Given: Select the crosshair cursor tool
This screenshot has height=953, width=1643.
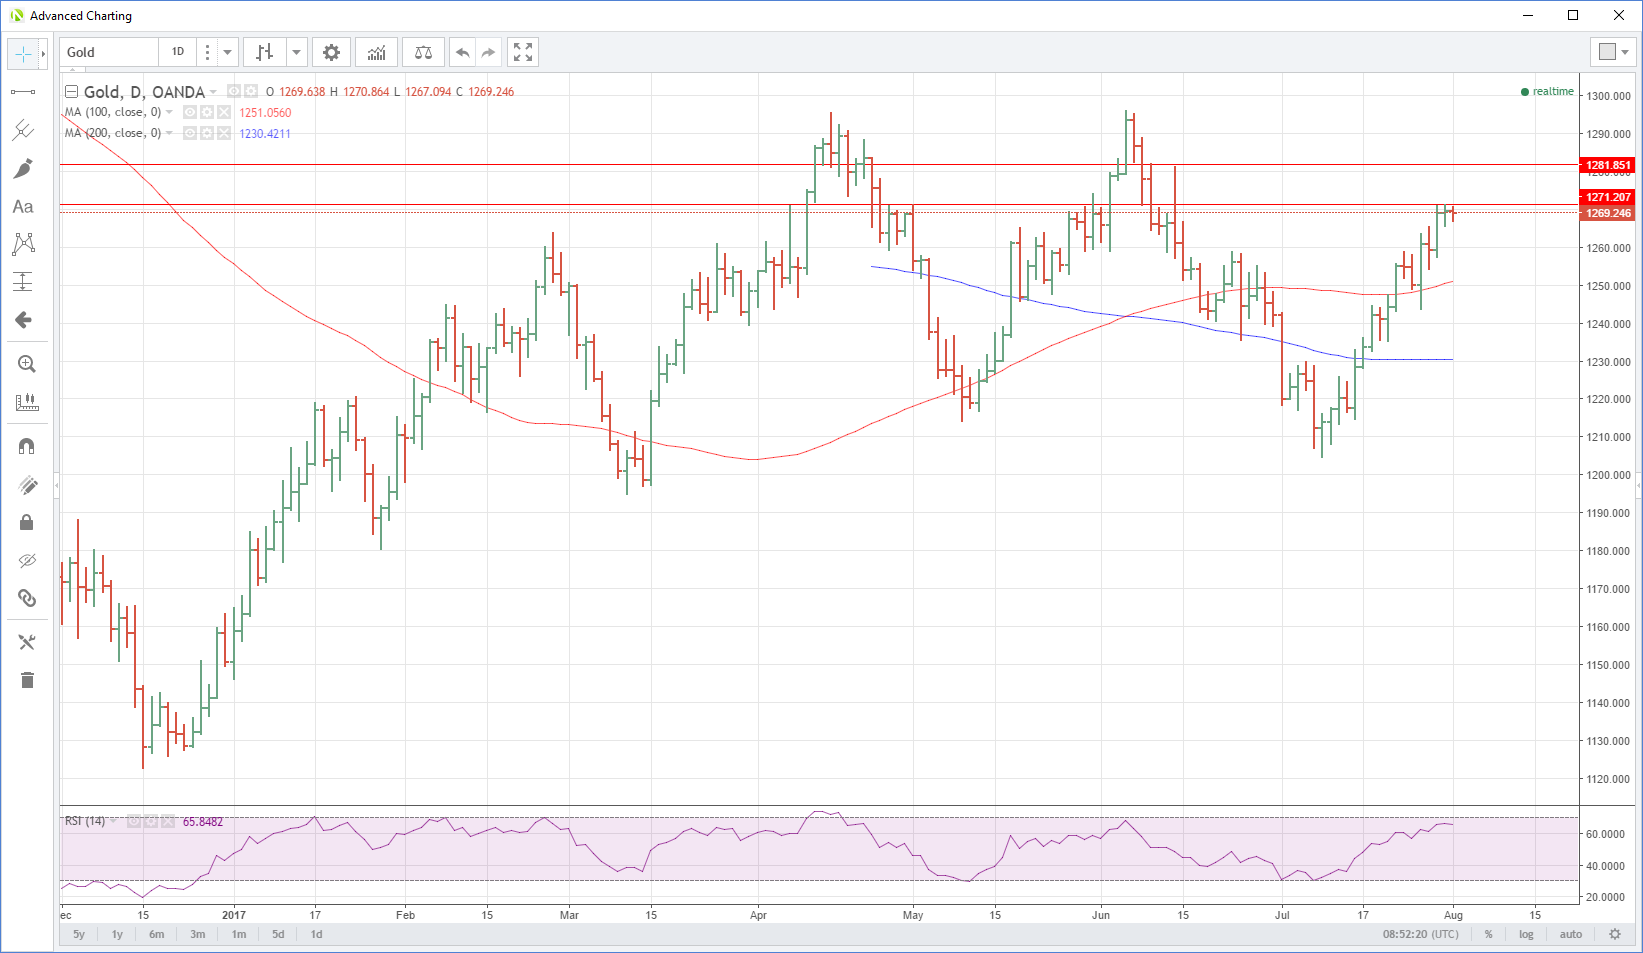Looking at the screenshot, I should (x=23, y=53).
